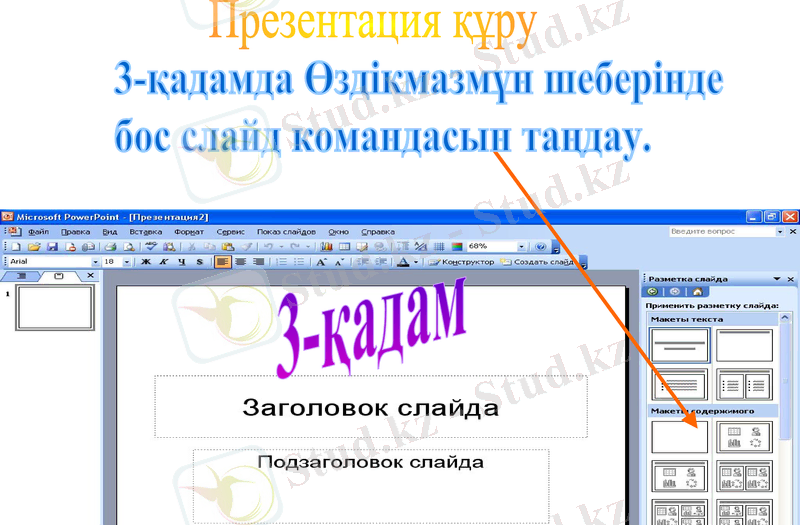Create a new blank presentation
800x525 pixels.
coord(16,247)
